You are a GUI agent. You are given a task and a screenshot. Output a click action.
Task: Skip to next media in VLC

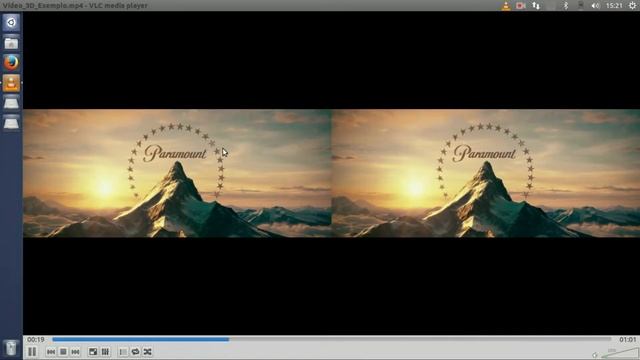point(76,352)
